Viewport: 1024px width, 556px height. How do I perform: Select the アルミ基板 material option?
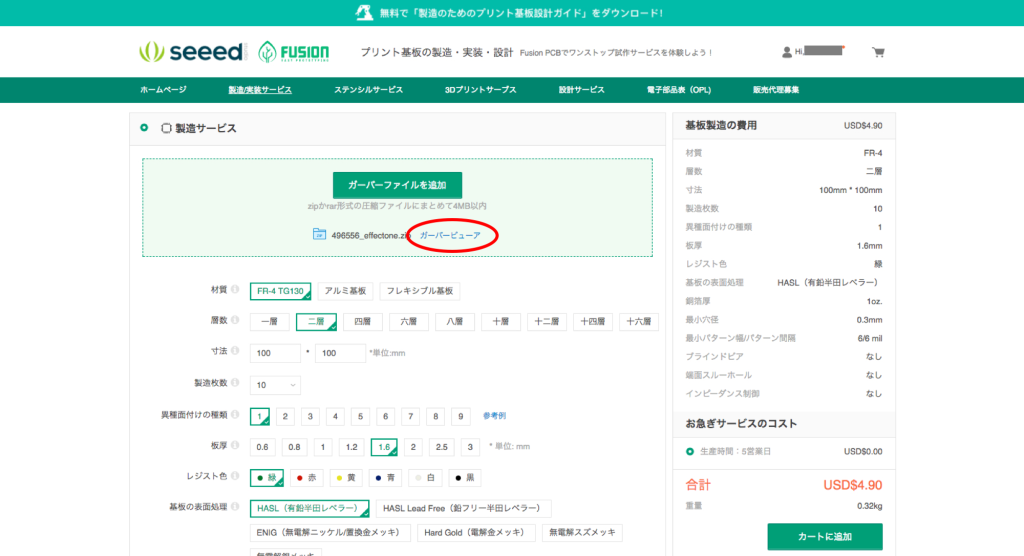coord(346,291)
